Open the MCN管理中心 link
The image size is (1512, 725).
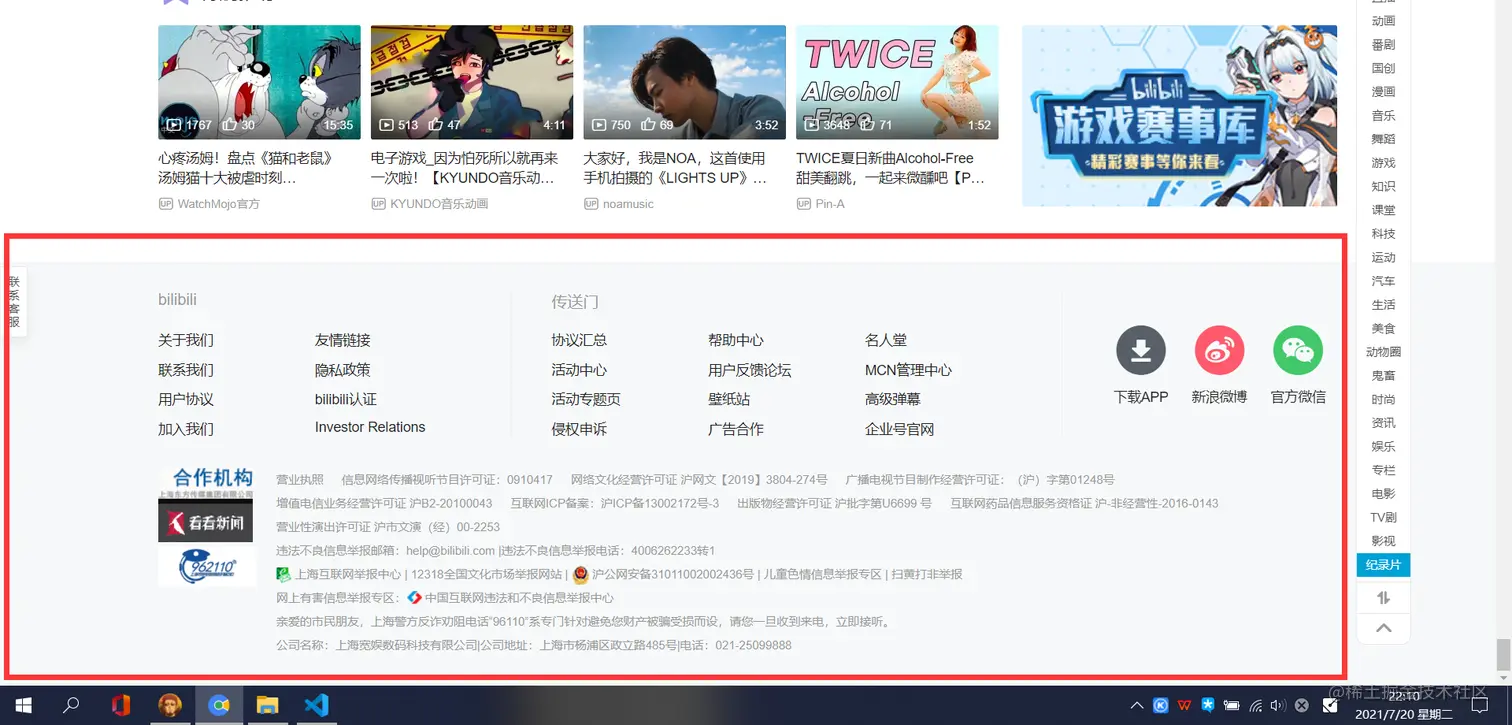coord(908,370)
